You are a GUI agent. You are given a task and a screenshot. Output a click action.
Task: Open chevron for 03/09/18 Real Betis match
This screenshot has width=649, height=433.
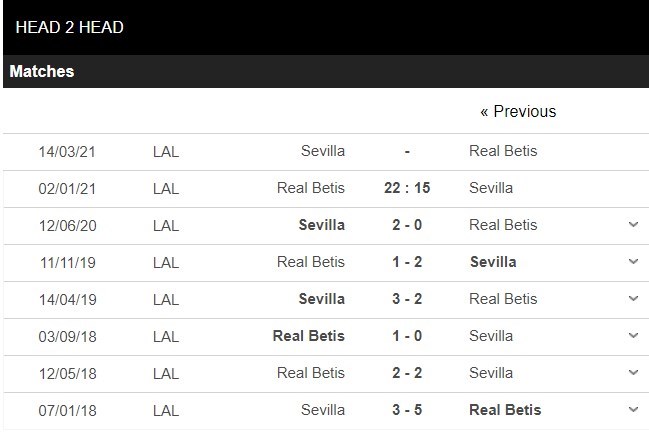click(633, 336)
